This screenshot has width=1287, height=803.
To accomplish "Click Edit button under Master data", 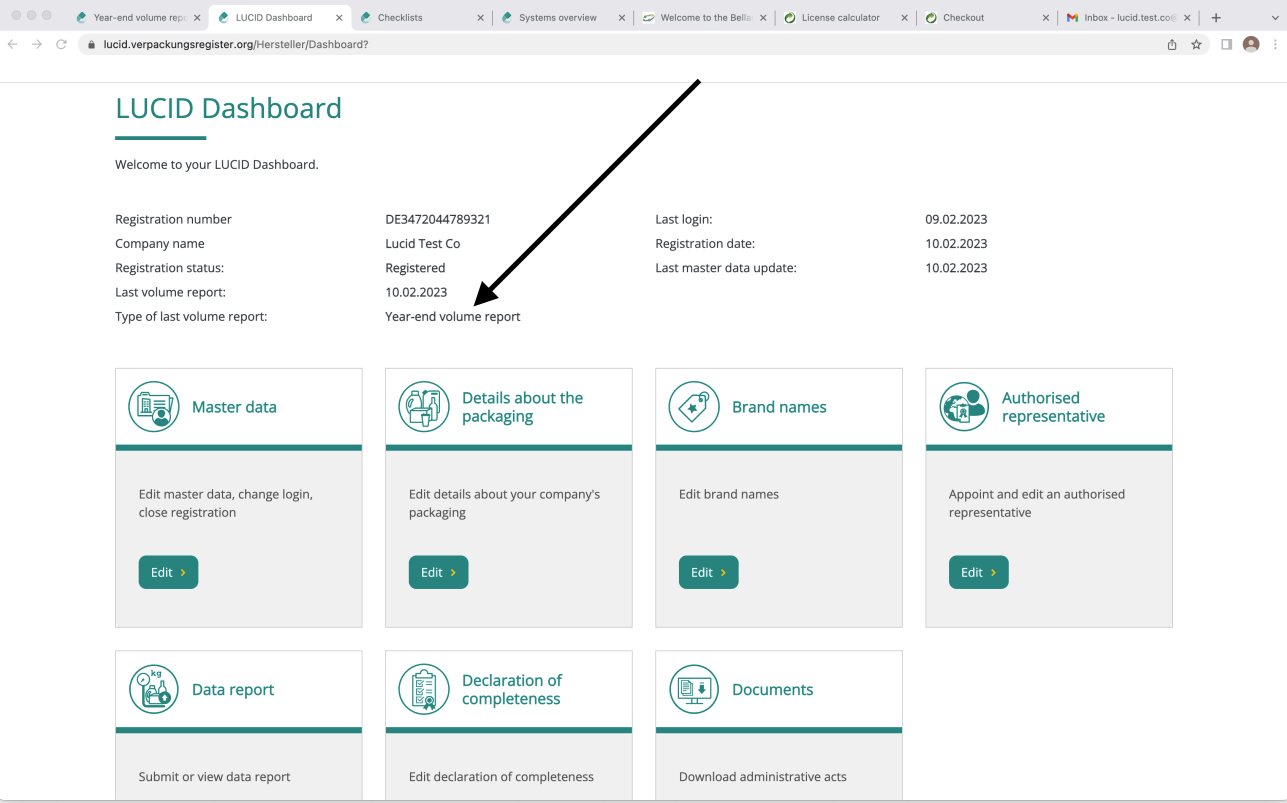I will click(x=168, y=572).
